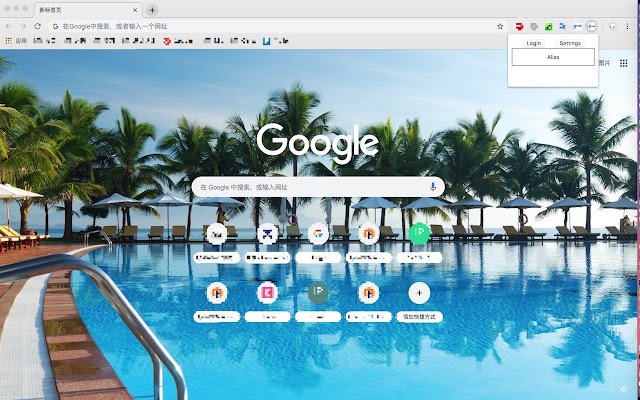Viewport: 640px width, 400px height.
Task: Click the highlighted circular extension icon
Action: point(591,27)
